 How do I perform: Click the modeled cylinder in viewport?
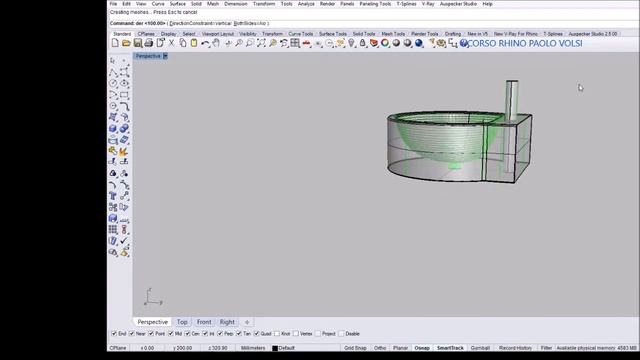point(512,100)
